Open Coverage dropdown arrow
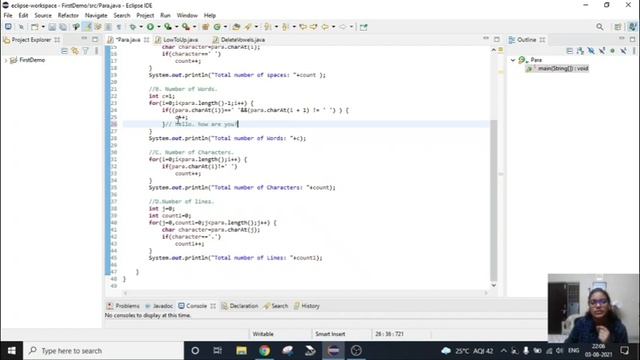The height and width of the screenshot is (360, 640). [176, 27]
